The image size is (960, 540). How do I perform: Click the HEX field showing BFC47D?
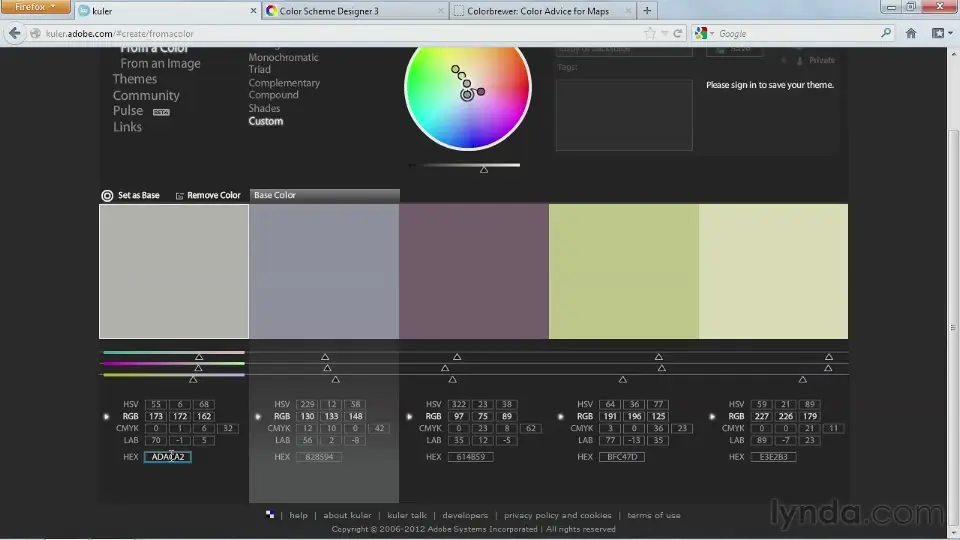pos(622,457)
